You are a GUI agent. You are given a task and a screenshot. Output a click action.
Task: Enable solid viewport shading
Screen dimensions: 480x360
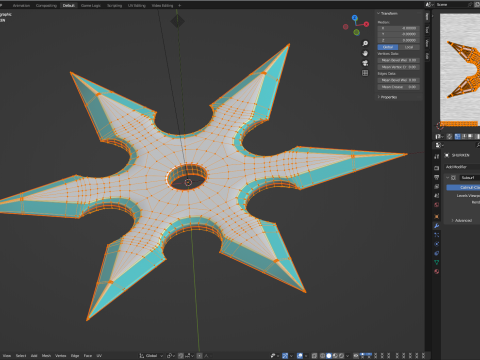[x=329, y=356]
